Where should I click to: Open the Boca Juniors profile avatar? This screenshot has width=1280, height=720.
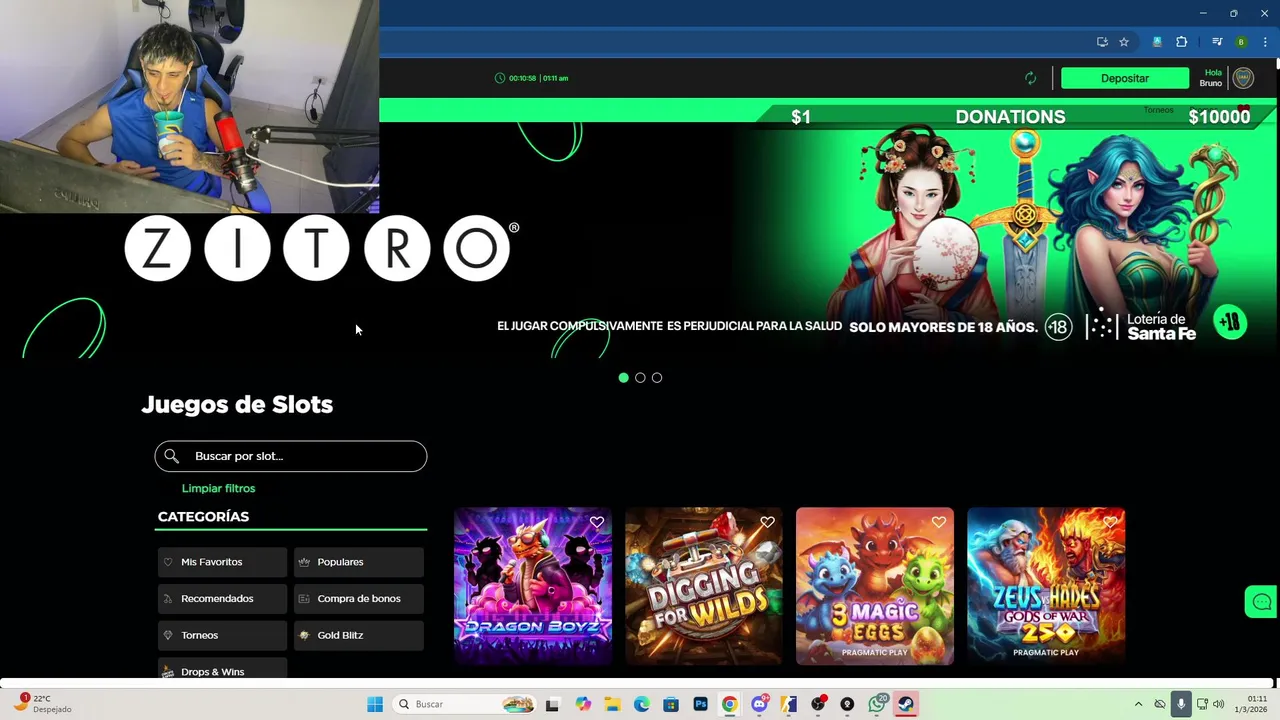tap(1243, 78)
